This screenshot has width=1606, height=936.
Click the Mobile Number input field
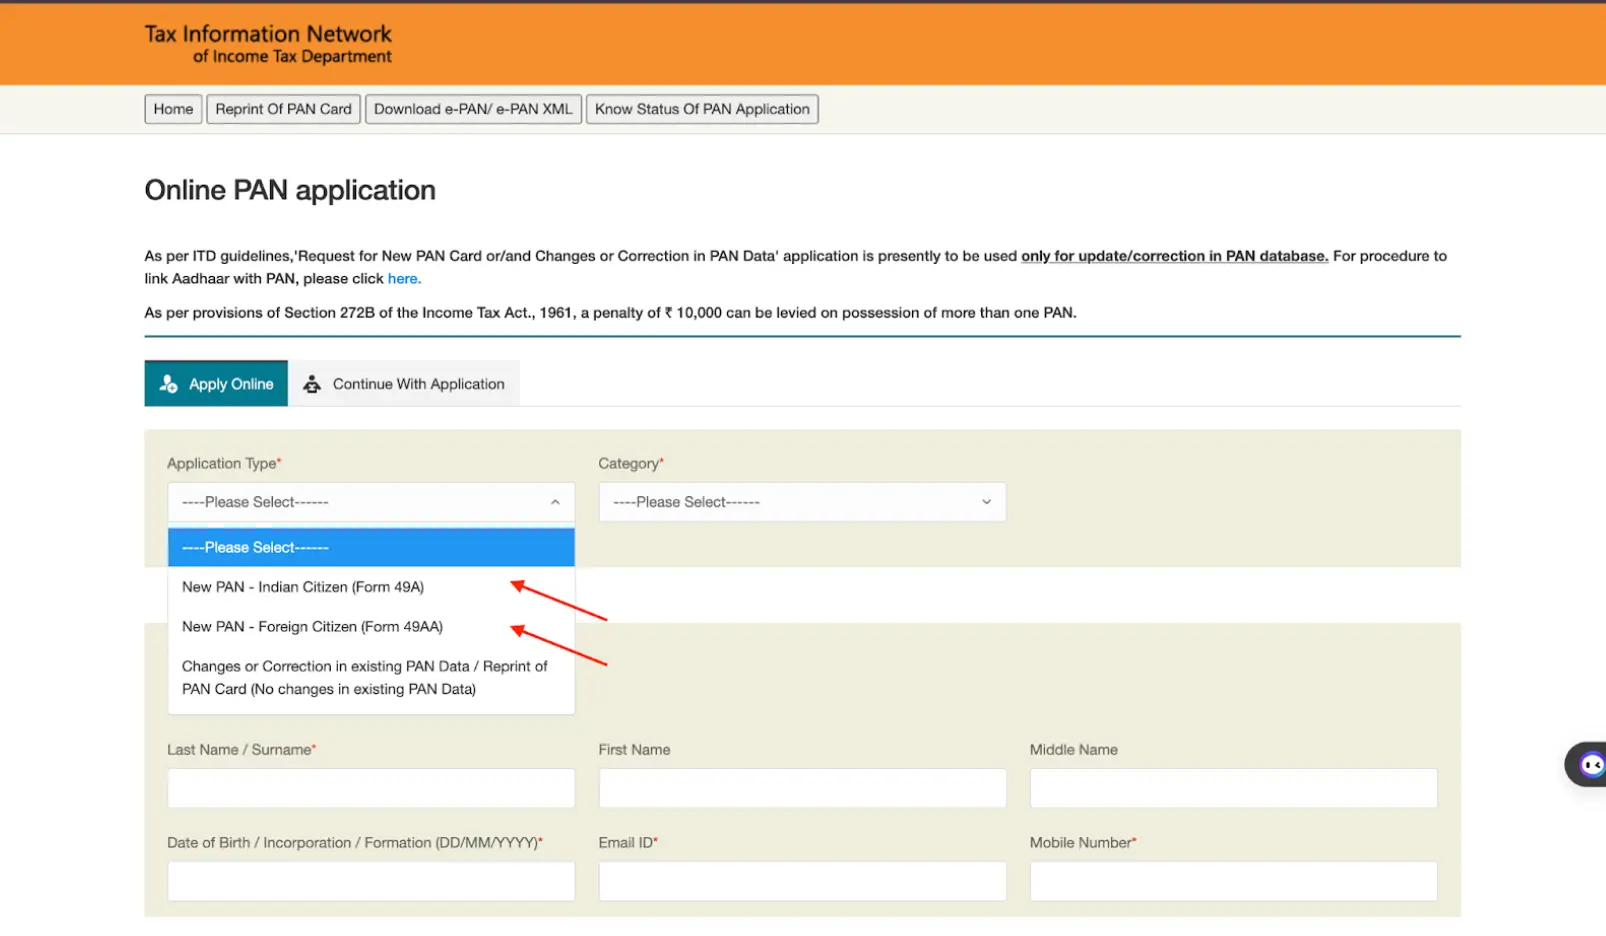coord(1233,881)
